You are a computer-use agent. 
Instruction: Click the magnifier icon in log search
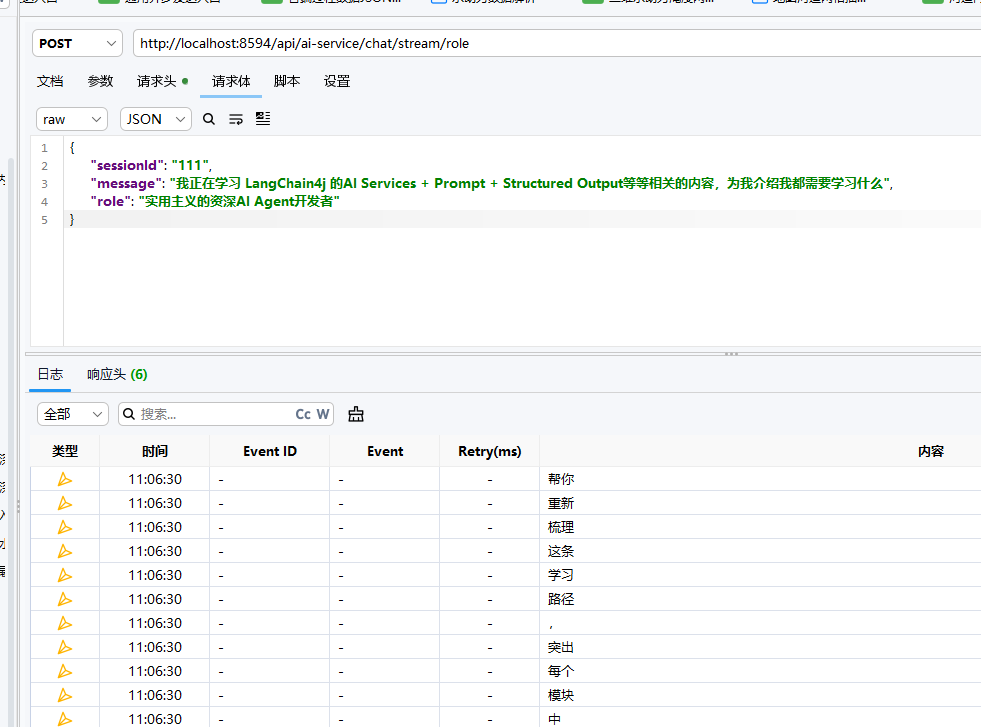[x=129, y=414]
